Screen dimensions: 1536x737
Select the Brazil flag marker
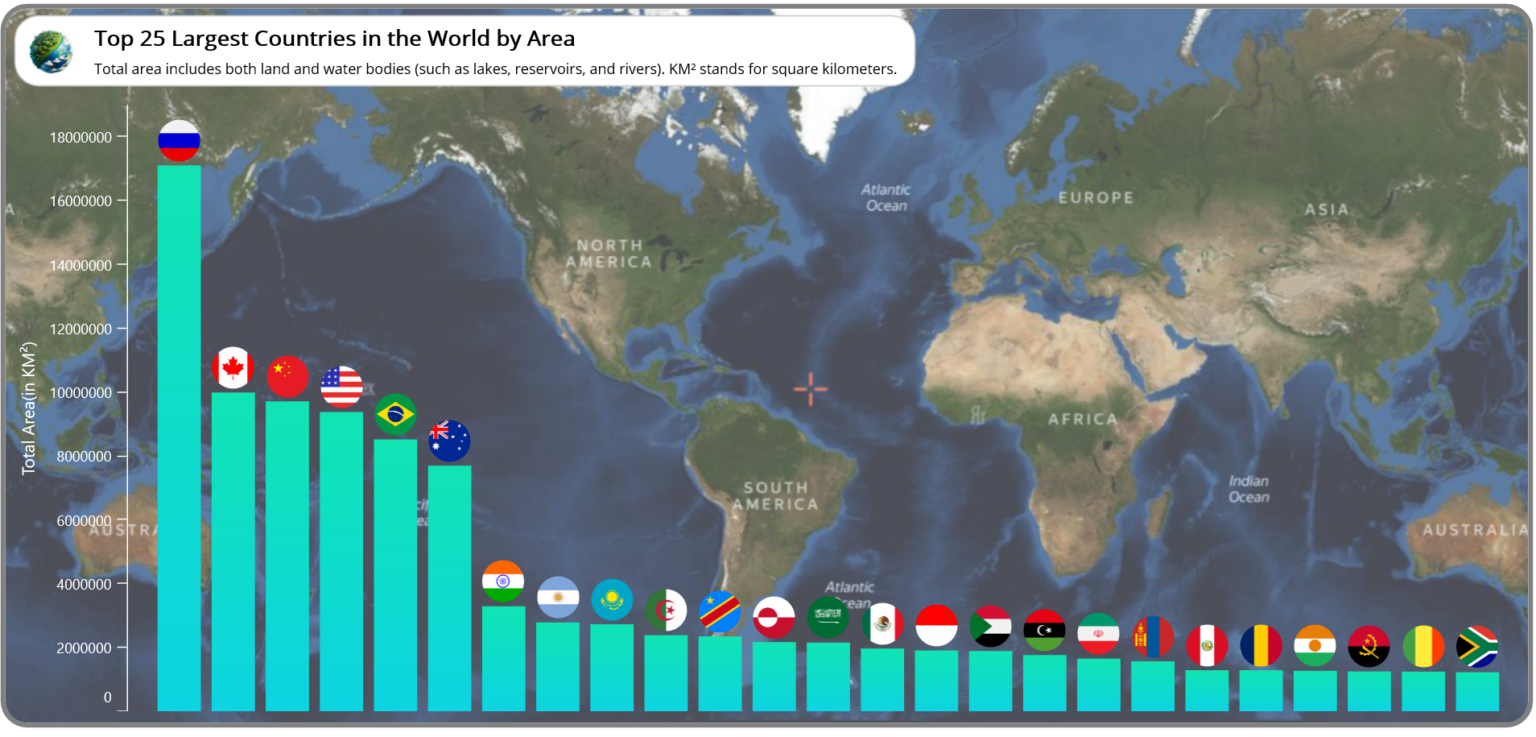tap(395, 413)
